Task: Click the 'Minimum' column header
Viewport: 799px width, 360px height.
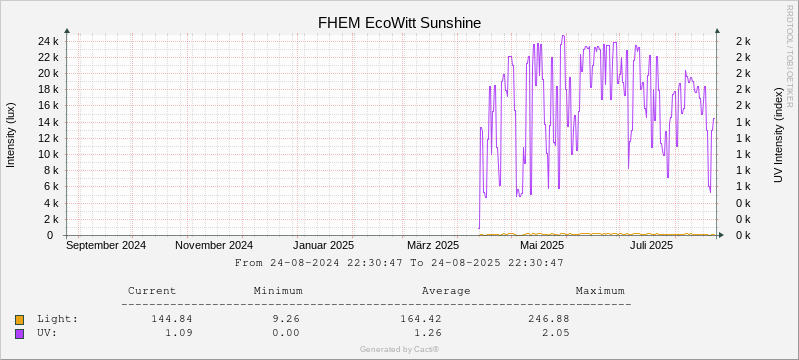Action: click(x=278, y=291)
